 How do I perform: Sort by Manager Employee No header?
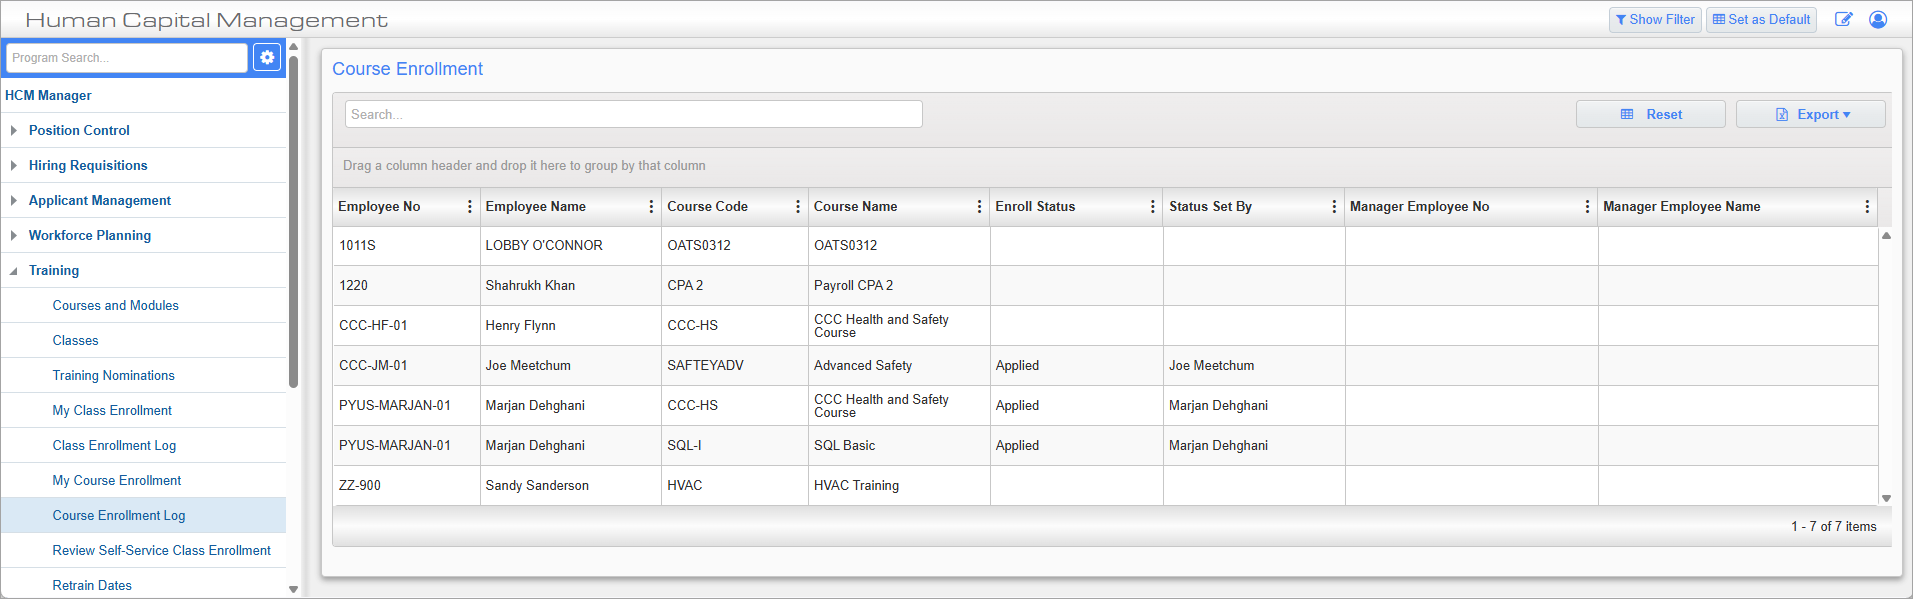(x=1419, y=206)
